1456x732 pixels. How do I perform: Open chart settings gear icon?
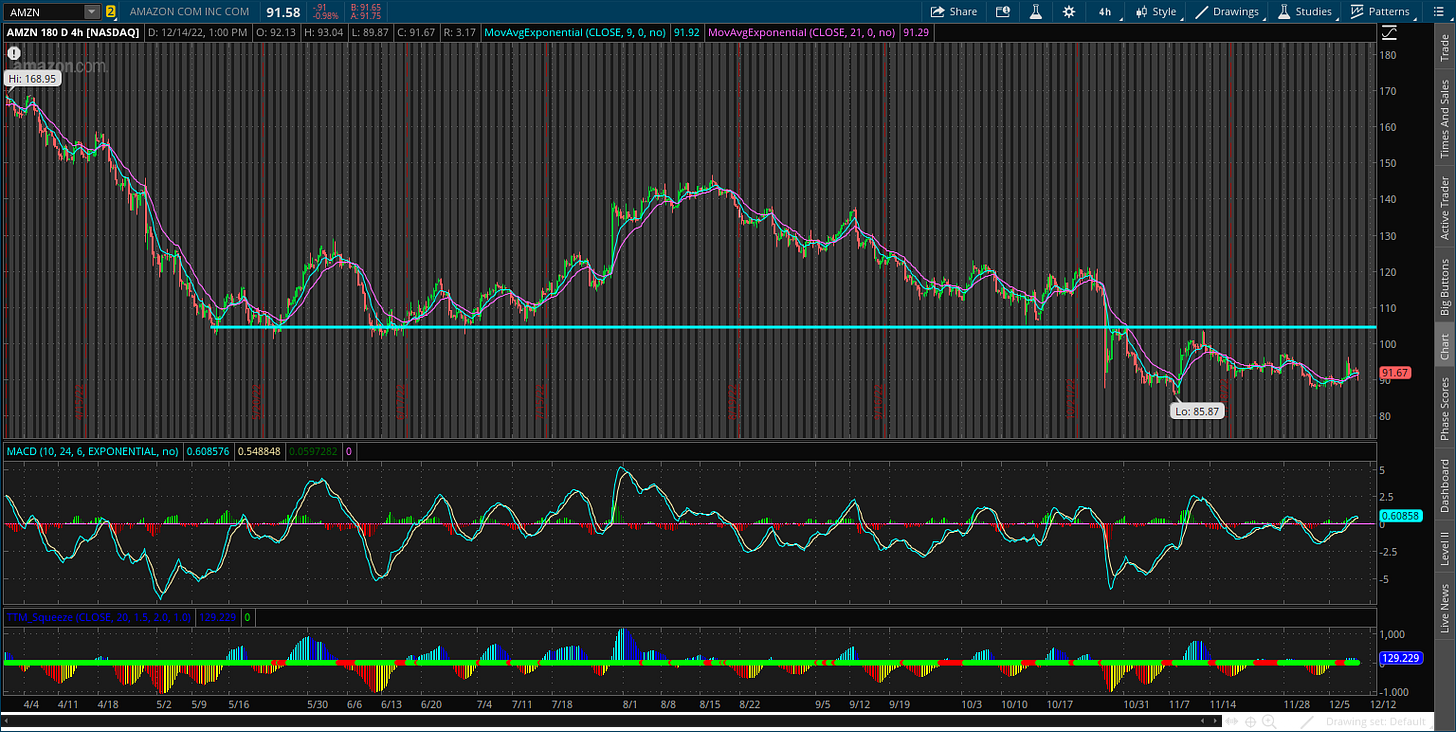(1069, 12)
